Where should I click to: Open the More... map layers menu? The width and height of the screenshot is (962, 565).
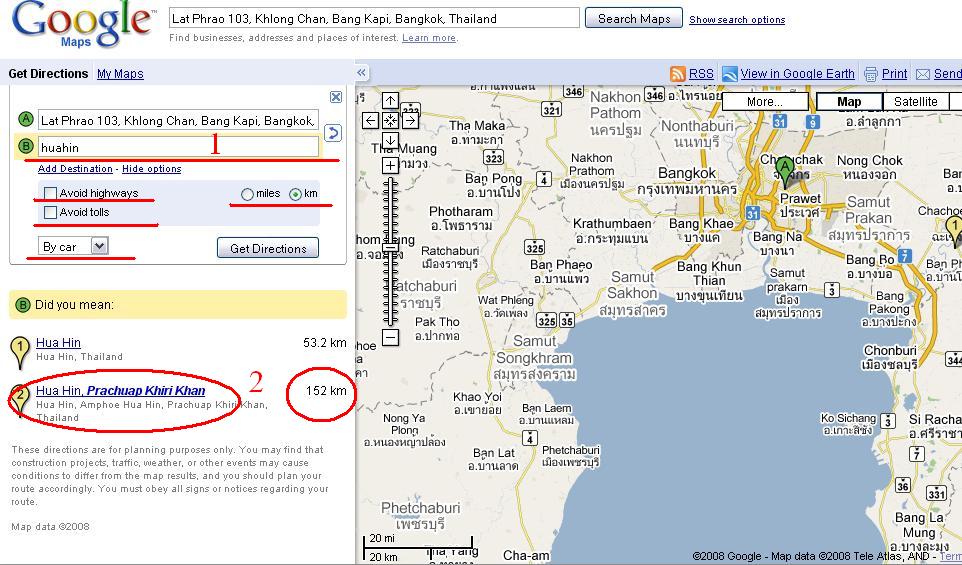click(765, 102)
